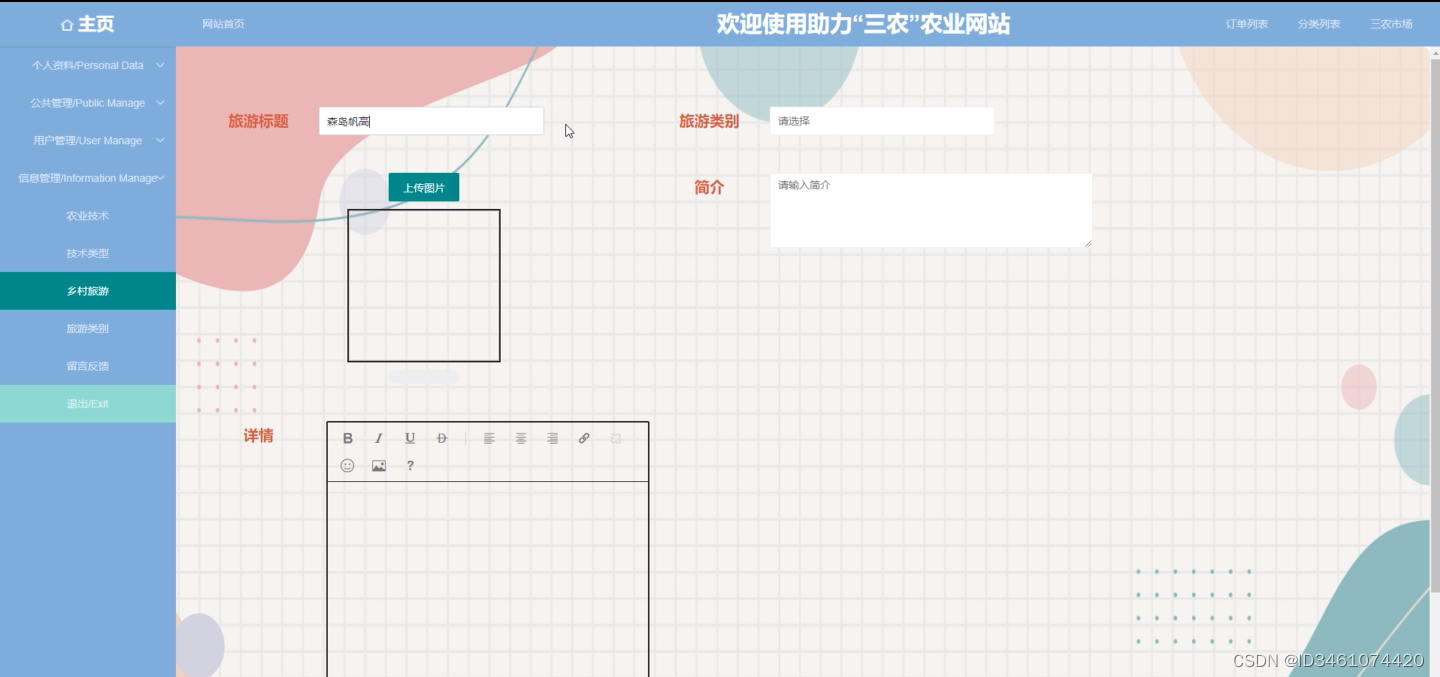Click the 上传图片 upload button
The width and height of the screenshot is (1440, 677).
pyautogui.click(x=424, y=187)
